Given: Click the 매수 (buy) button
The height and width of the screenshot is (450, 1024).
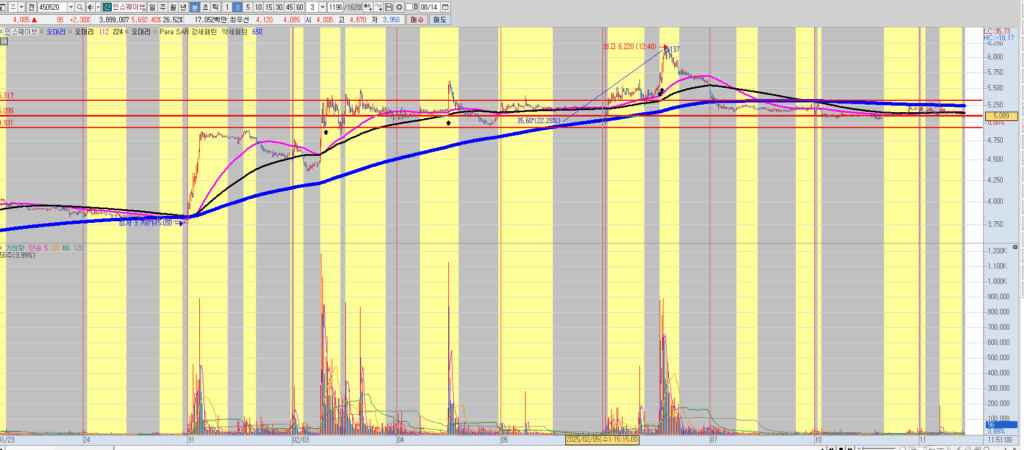Looking at the screenshot, I should (x=418, y=20).
